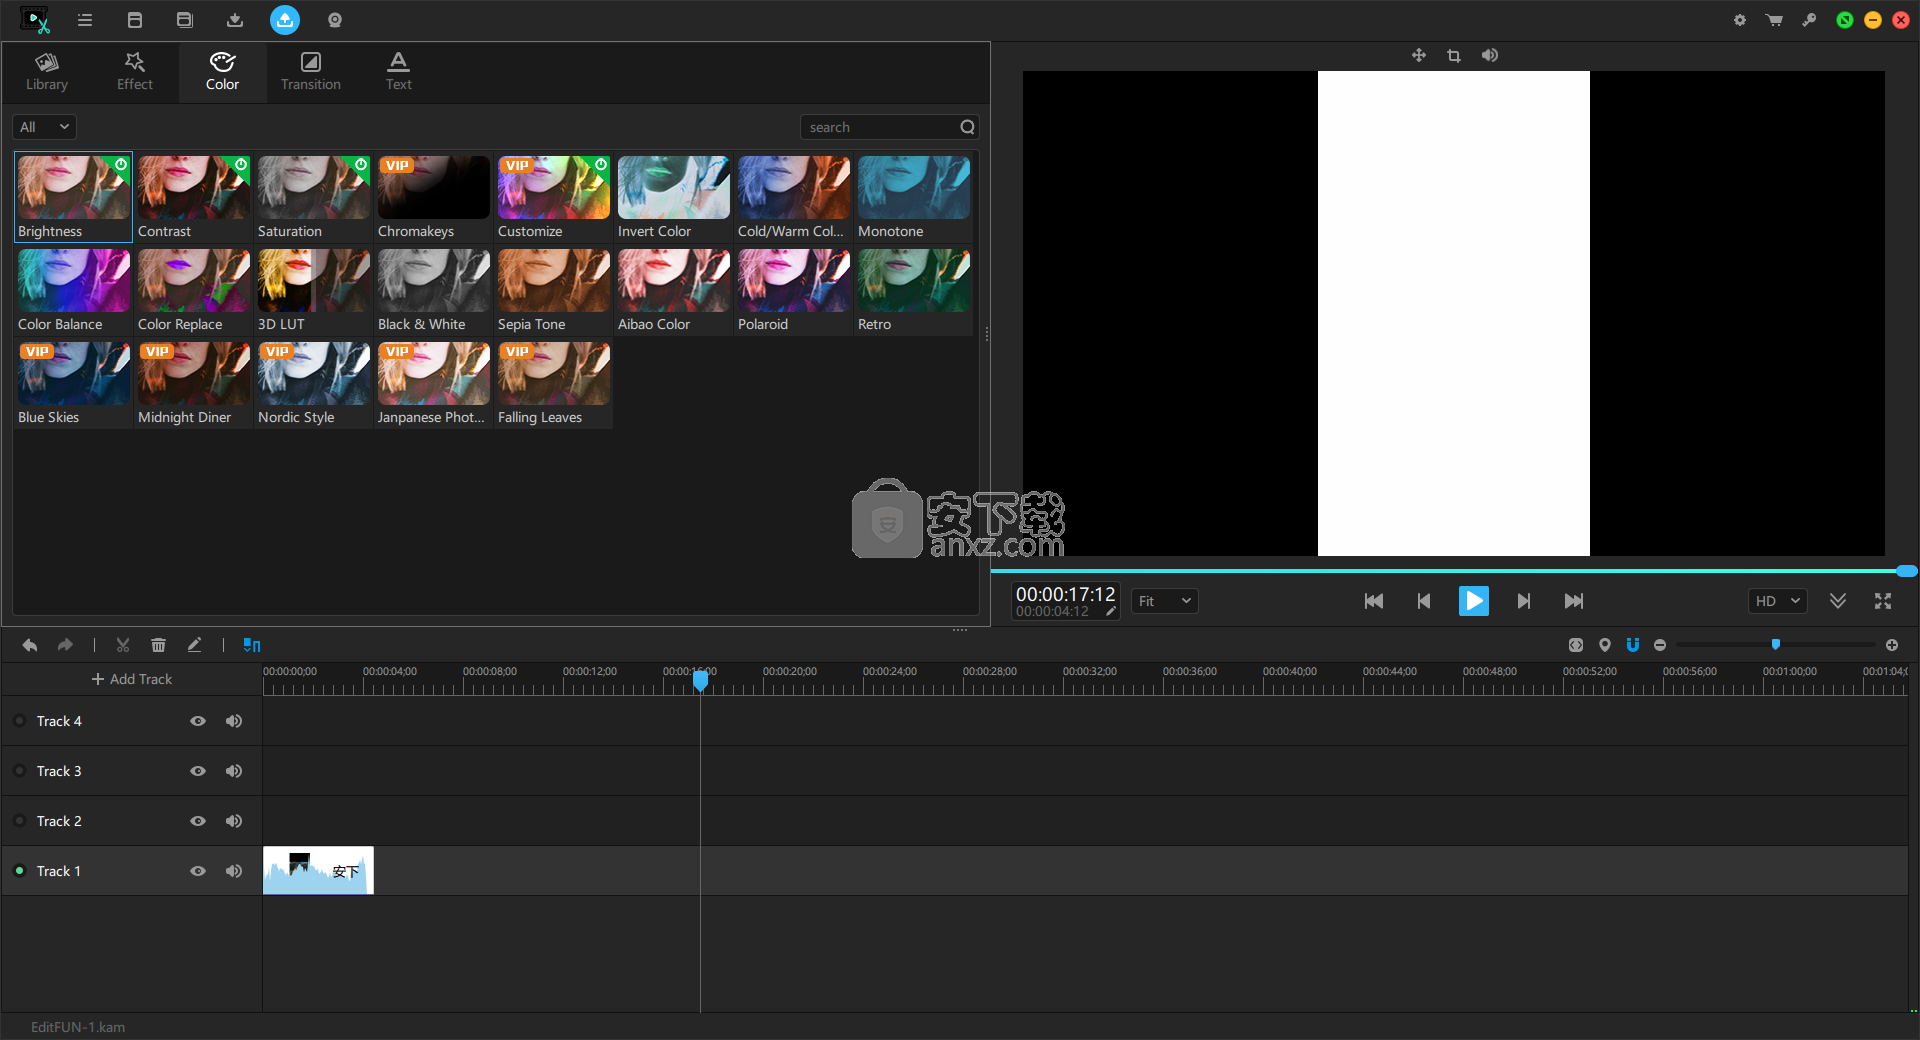The height and width of the screenshot is (1040, 1920).
Task: Select the video clip on Track 1
Action: point(318,871)
